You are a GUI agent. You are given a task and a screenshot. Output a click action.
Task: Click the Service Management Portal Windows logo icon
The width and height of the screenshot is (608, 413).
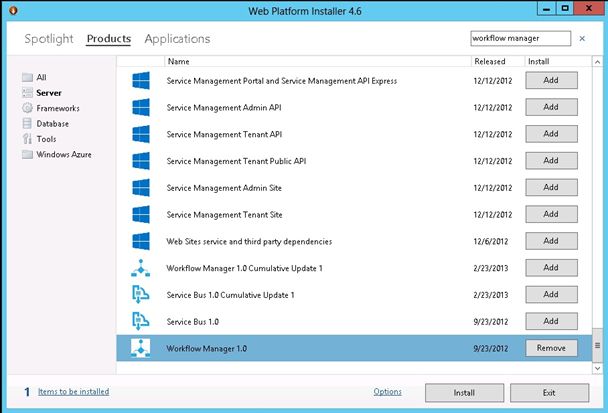(x=141, y=81)
